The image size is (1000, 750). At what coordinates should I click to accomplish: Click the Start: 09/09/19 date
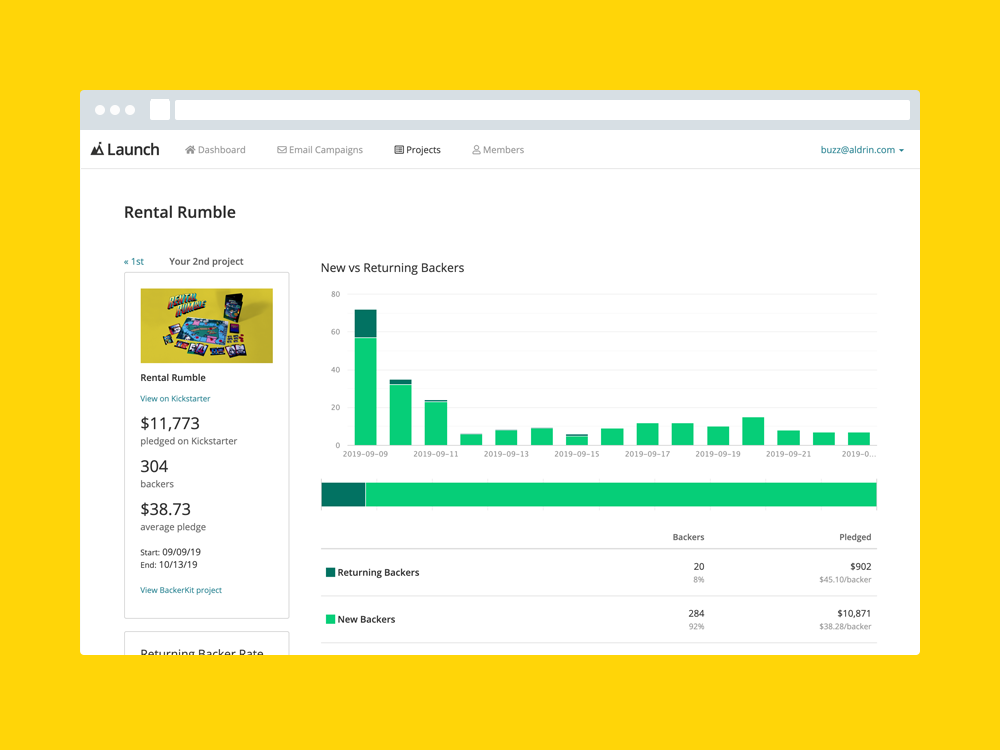pyautogui.click(x=170, y=552)
